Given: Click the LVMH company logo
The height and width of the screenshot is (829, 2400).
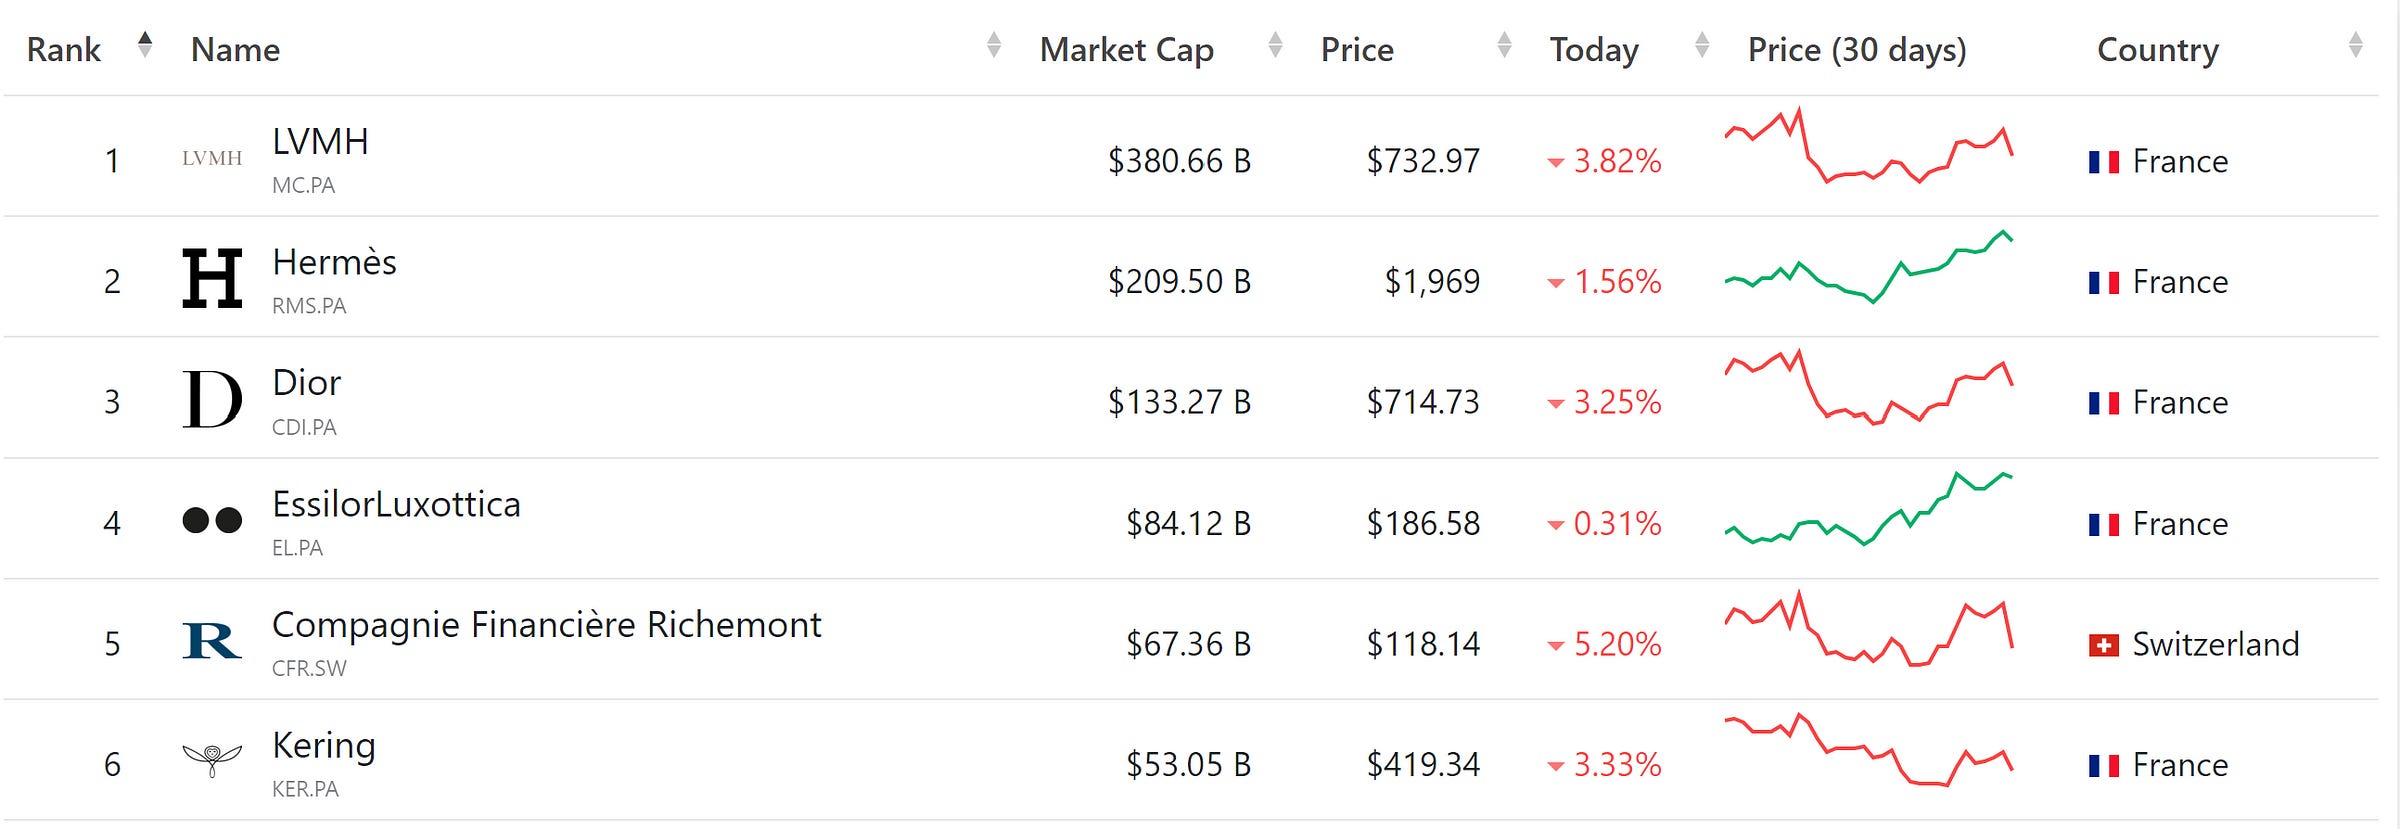Looking at the screenshot, I should coord(212,158).
